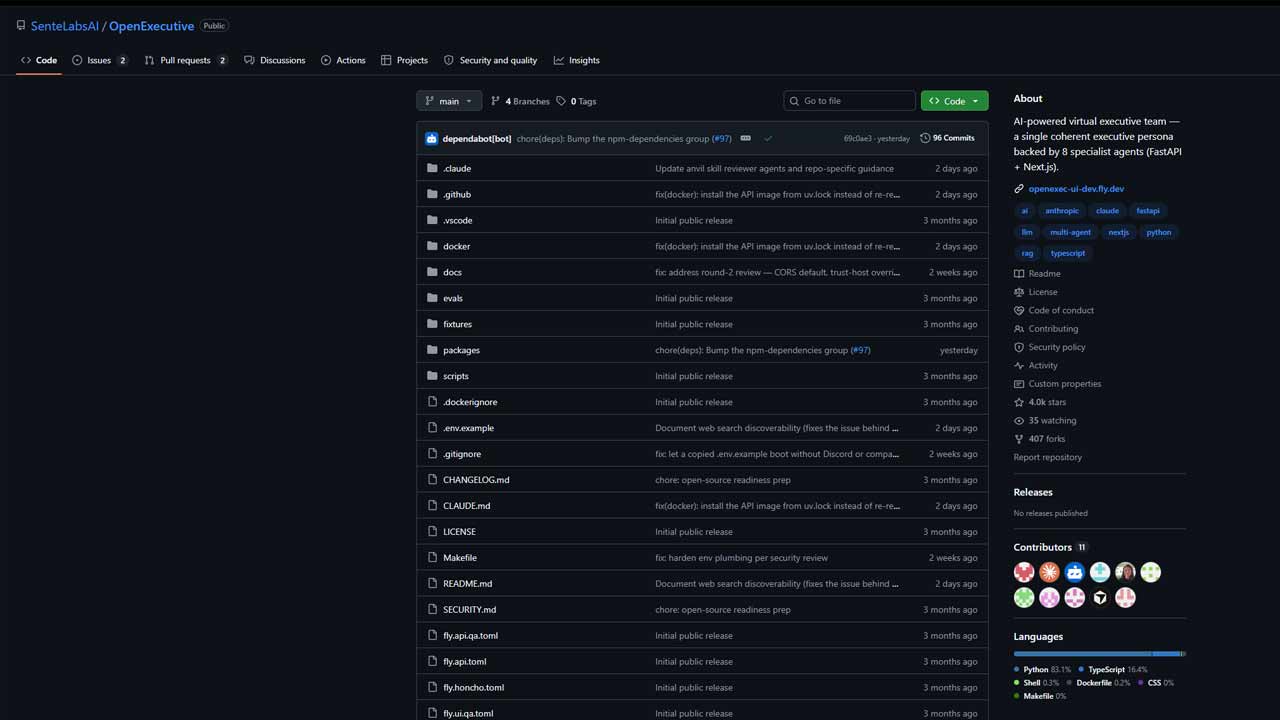Open the SECURITY.md file

coord(470,610)
